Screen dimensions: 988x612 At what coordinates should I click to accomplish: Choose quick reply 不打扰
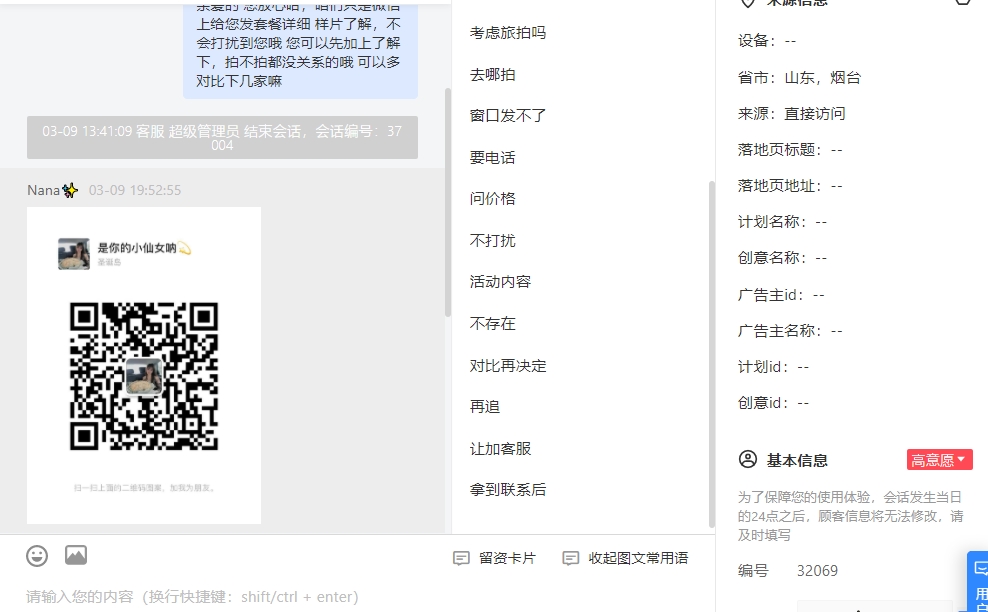click(493, 241)
